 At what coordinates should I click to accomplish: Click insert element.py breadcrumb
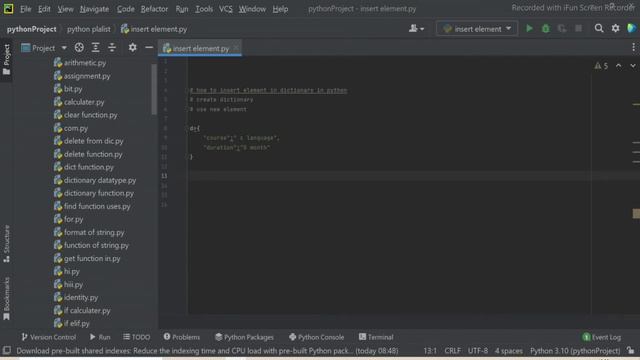154,29
